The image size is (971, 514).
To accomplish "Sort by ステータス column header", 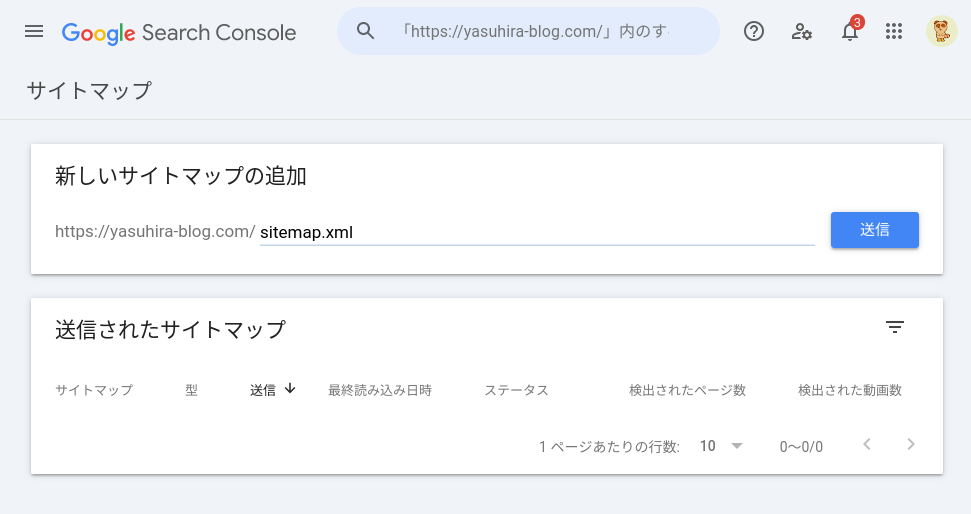I will pyautogui.click(x=516, y=390).
